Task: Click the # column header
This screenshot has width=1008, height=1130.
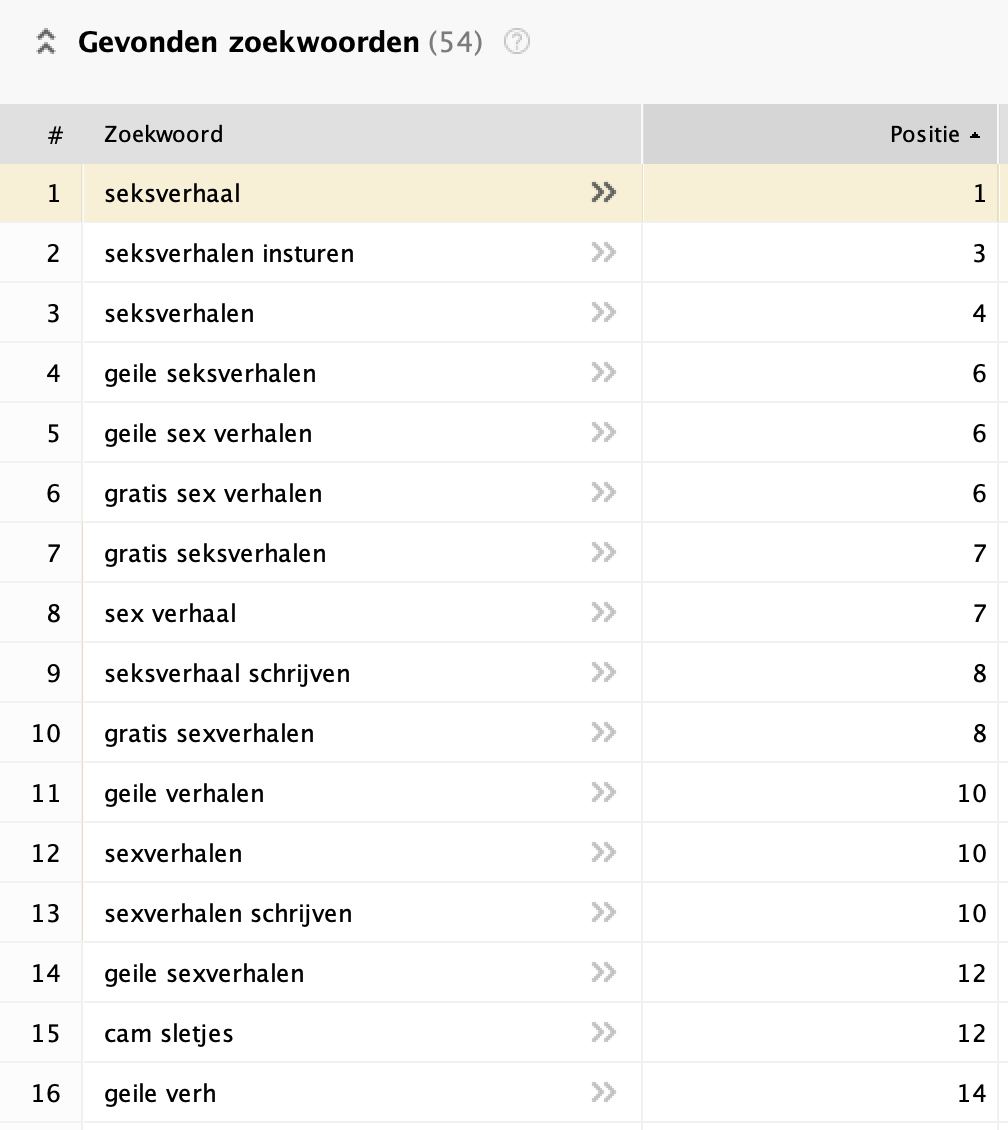Action: pyautogui.click(x=55, y=135)
